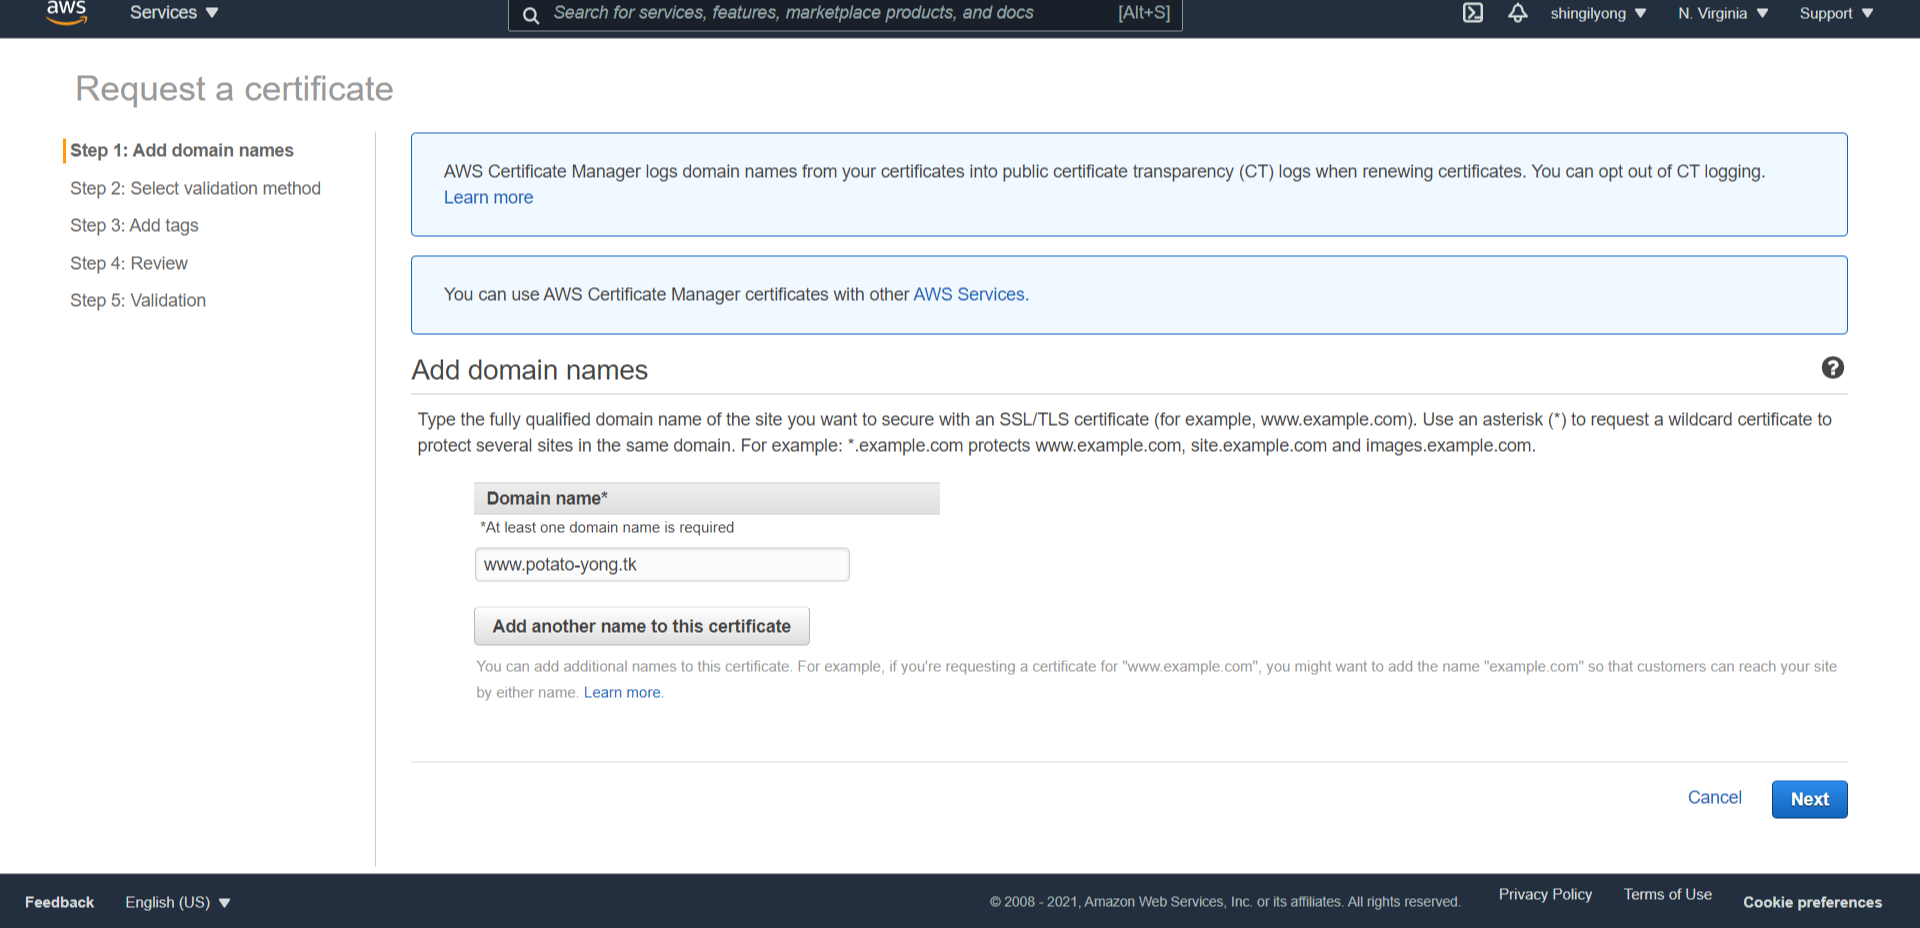1920x928 pixels.
Task: Go to Step 2: Select validation method
Action: (195, 188)
